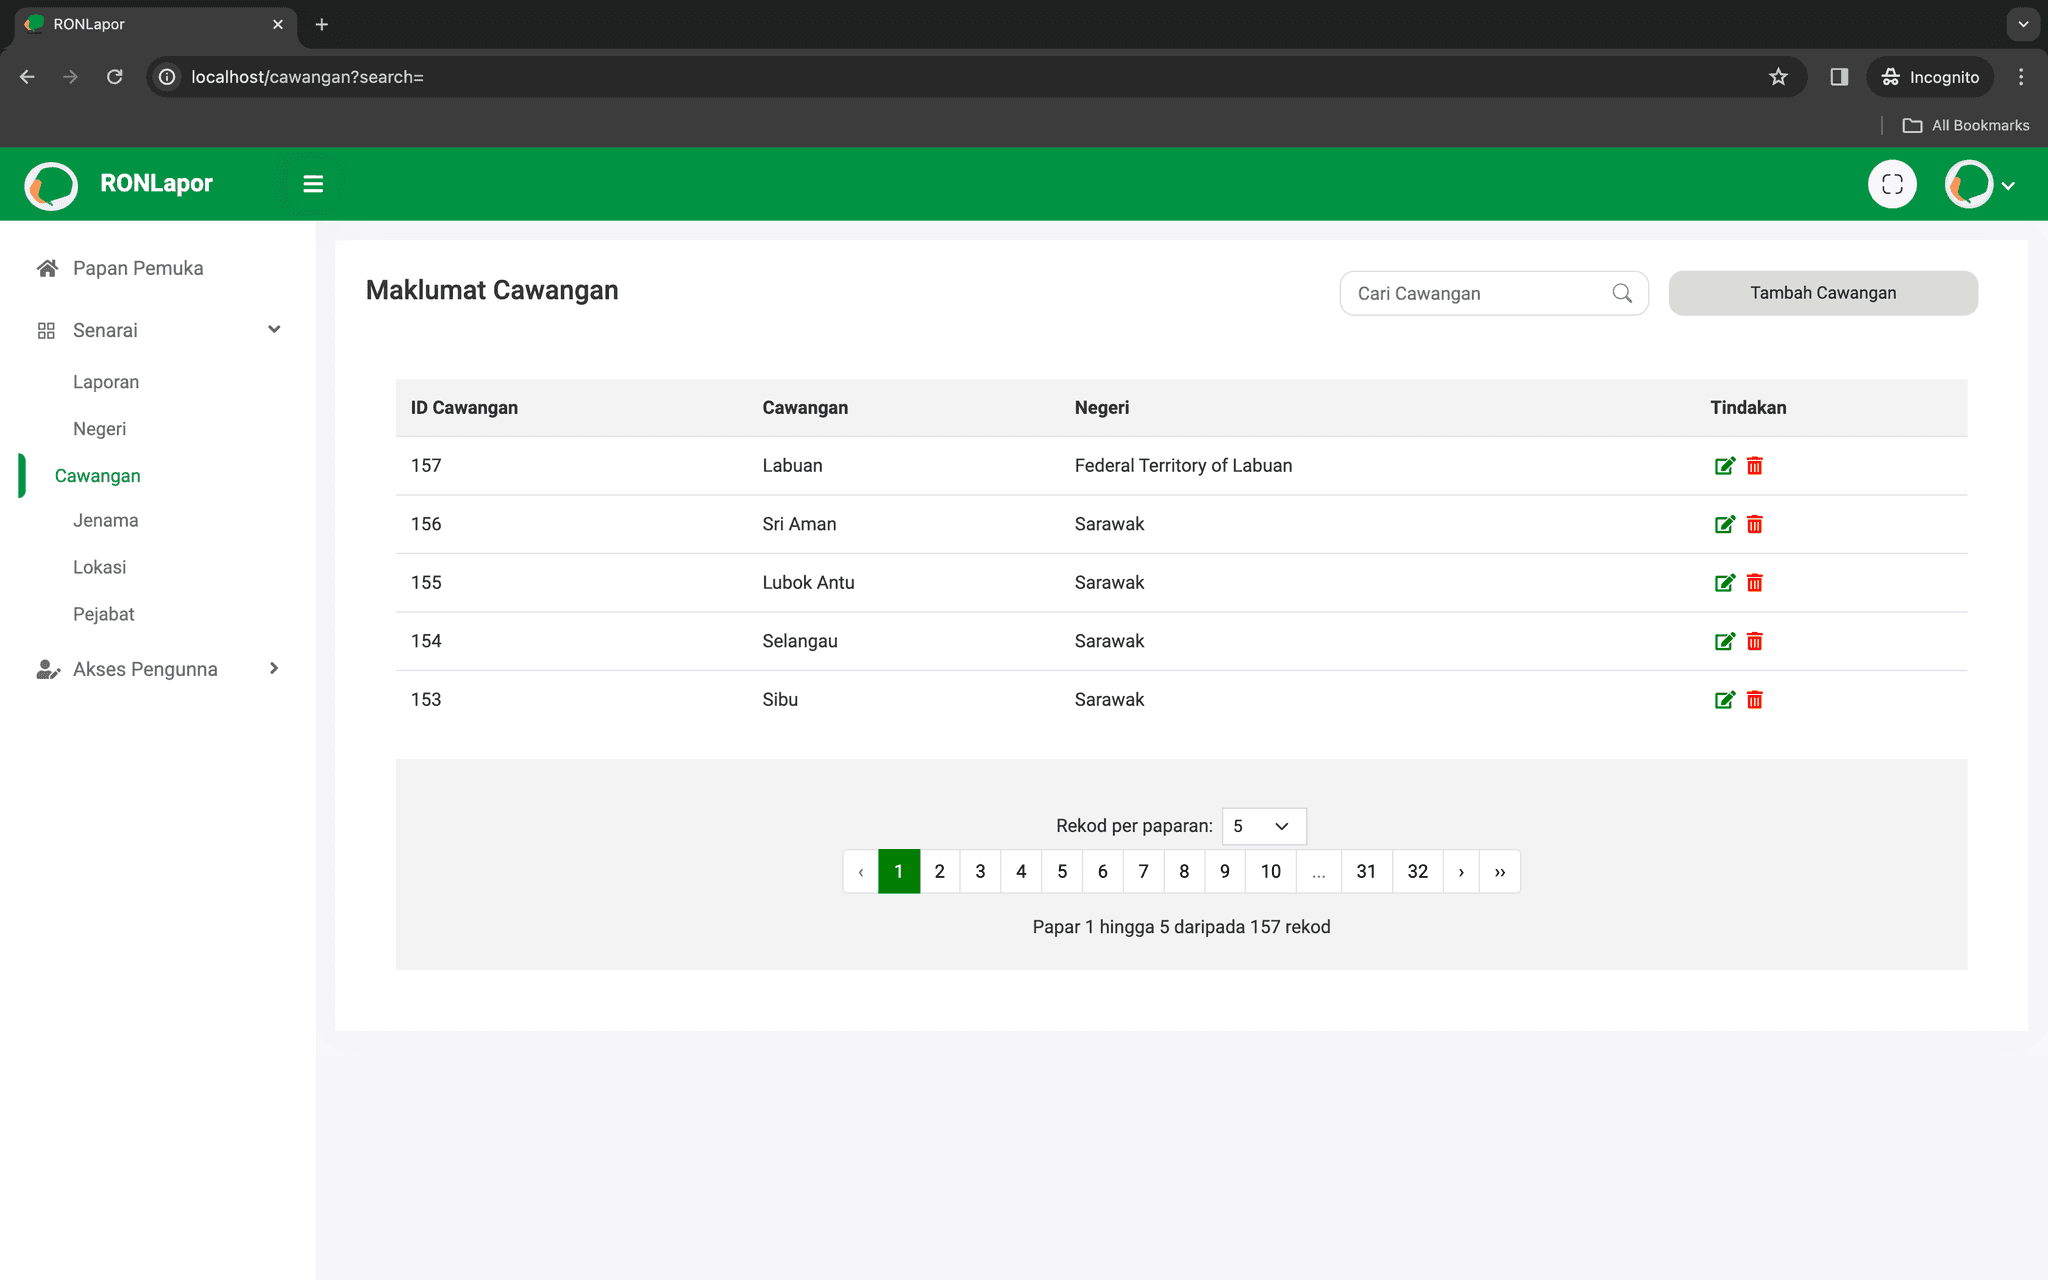This screenshot has width=2048, height=1280.
Task: Open Chrome's three-dot menu
Action: point(2021,77)
